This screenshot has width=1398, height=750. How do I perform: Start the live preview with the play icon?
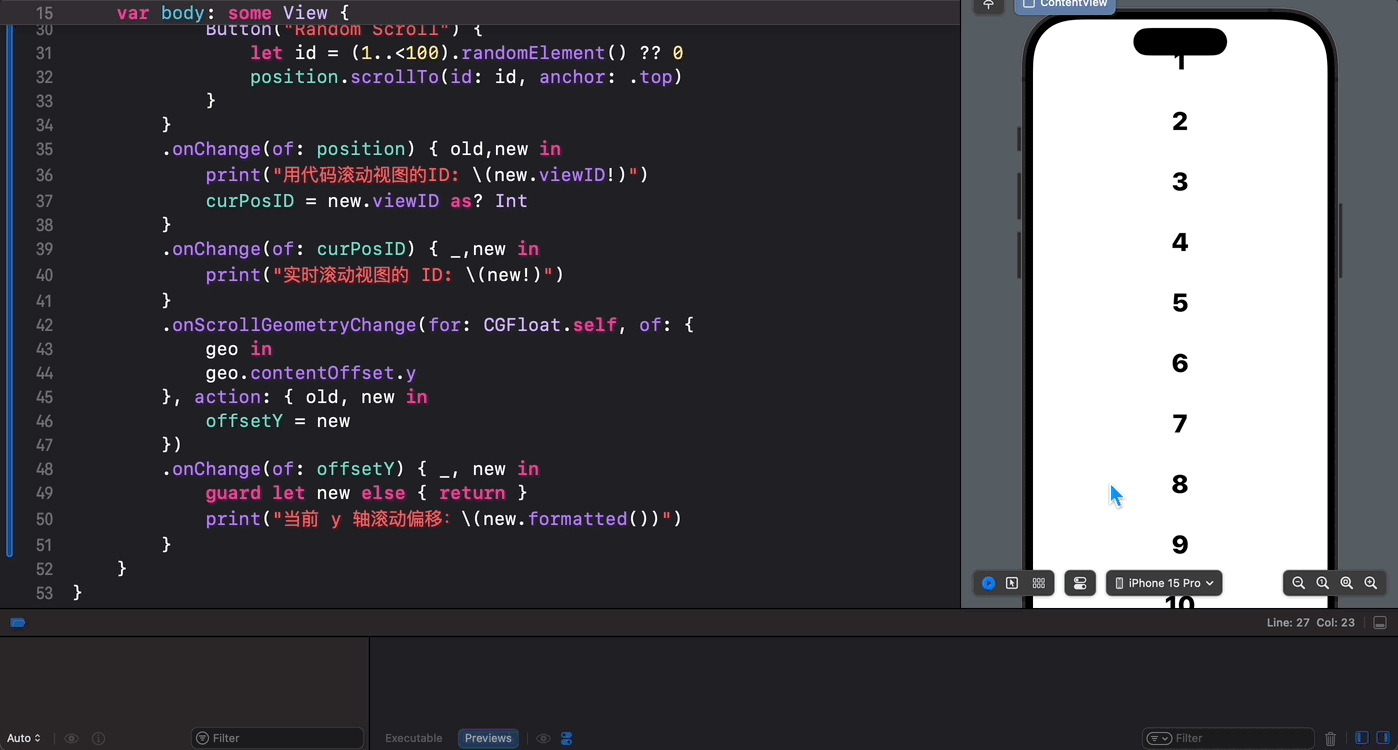989,583
